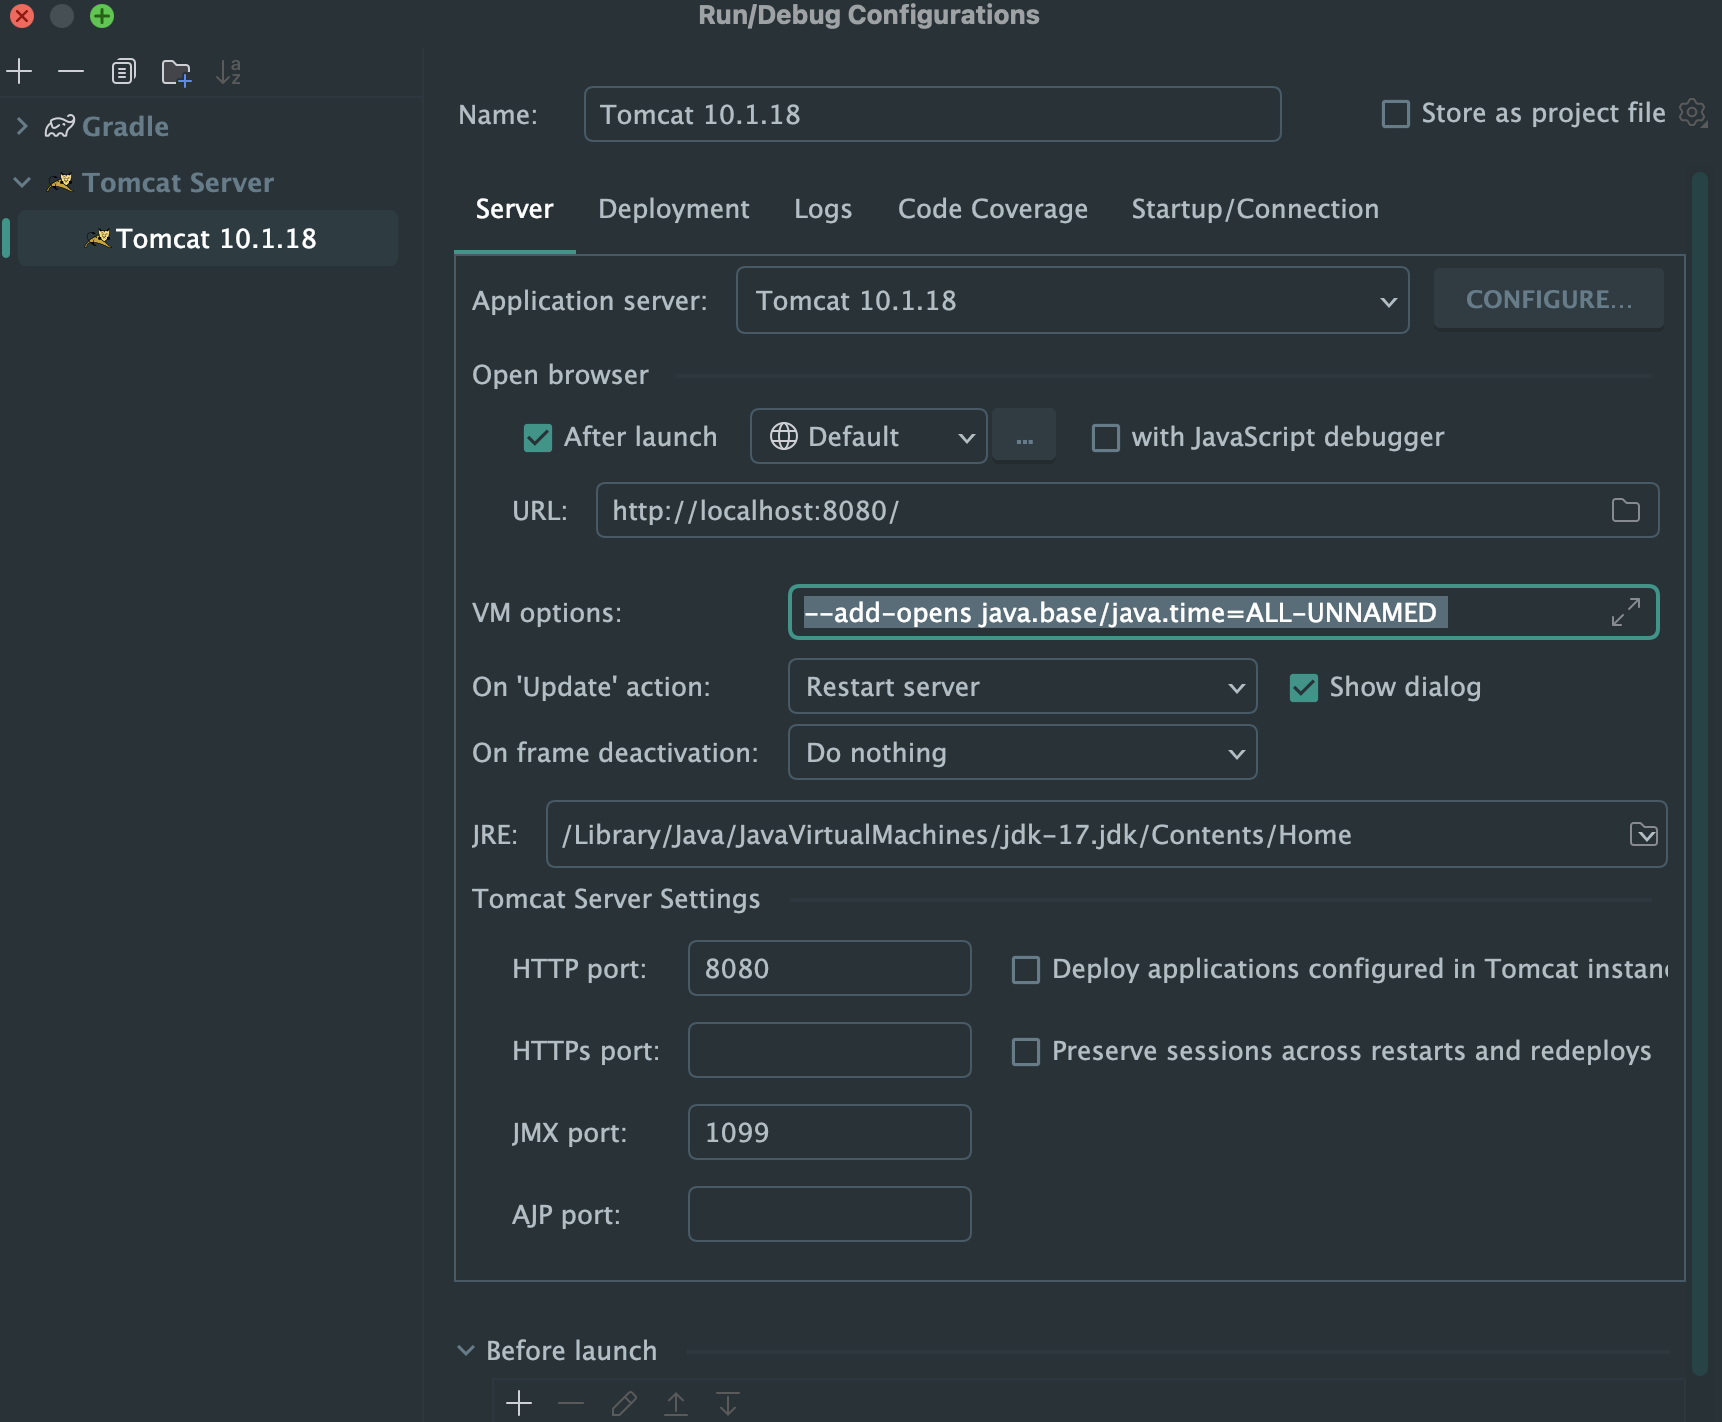1722x1422 pixels.
Task: Collapse the Tomcat Server tree node
Action: tap(22, 182)
